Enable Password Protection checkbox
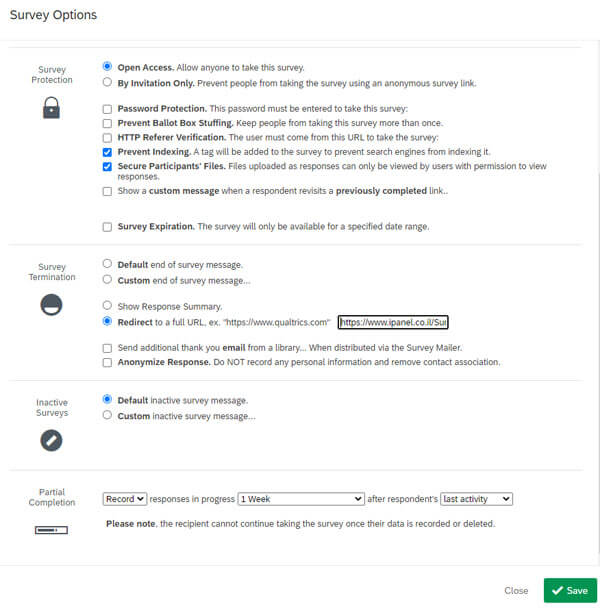This screenshot has width=600, height=611. pos(107,109)
